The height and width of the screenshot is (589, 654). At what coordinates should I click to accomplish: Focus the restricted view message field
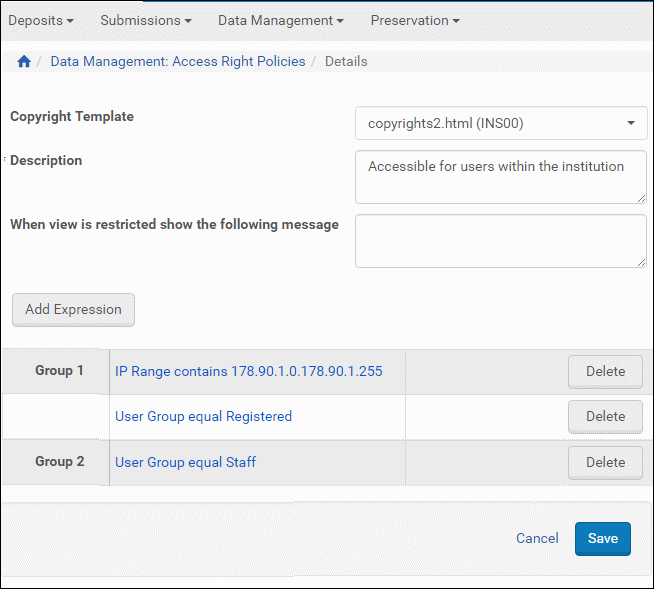500,241
